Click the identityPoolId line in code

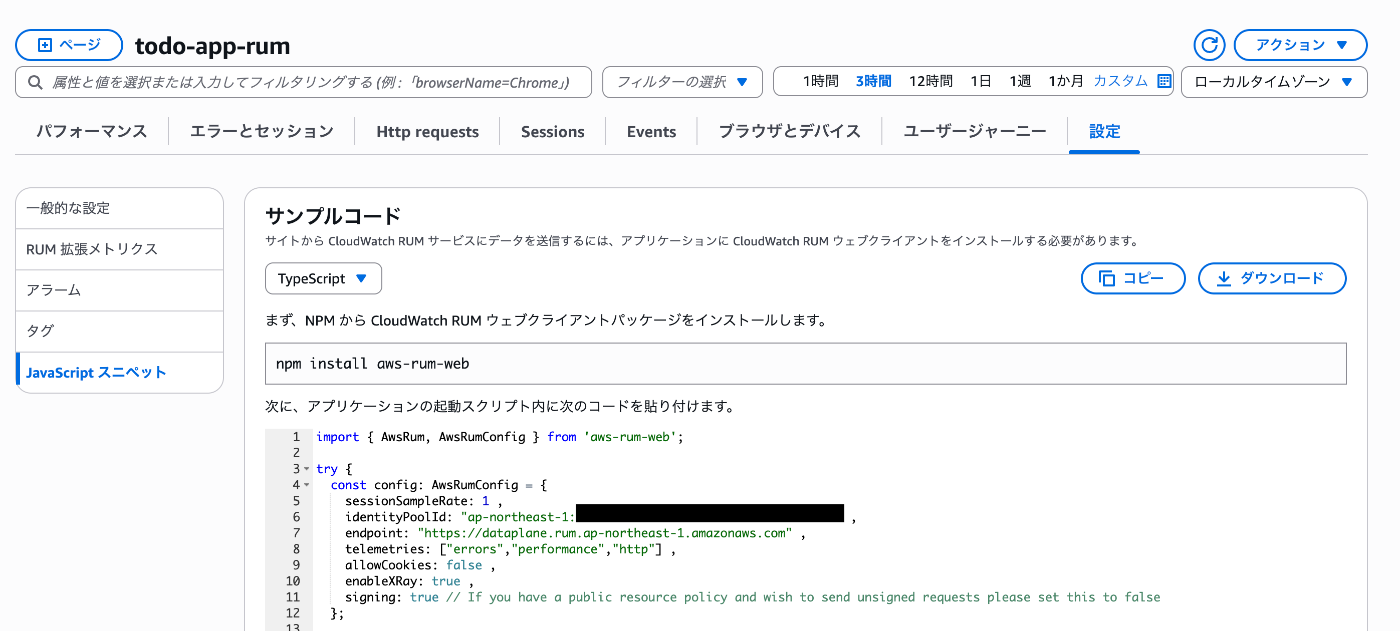600,517
